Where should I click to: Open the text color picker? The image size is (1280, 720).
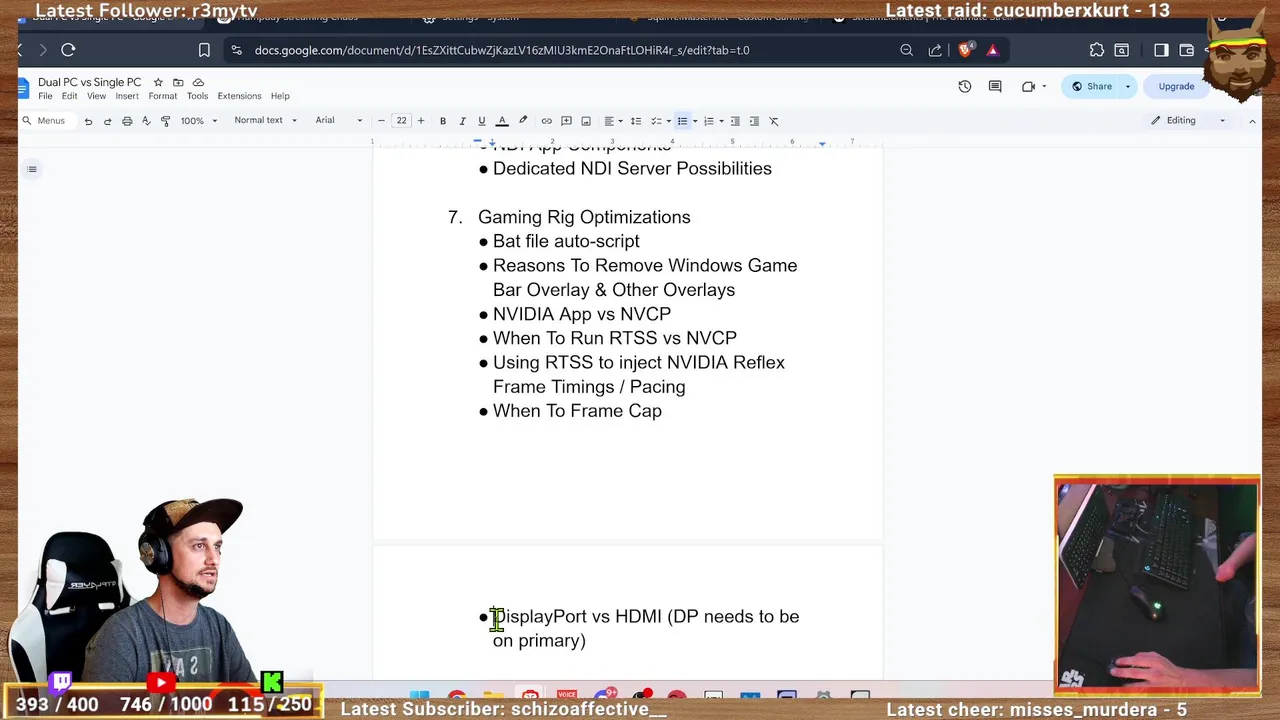[x=502, y=121]
